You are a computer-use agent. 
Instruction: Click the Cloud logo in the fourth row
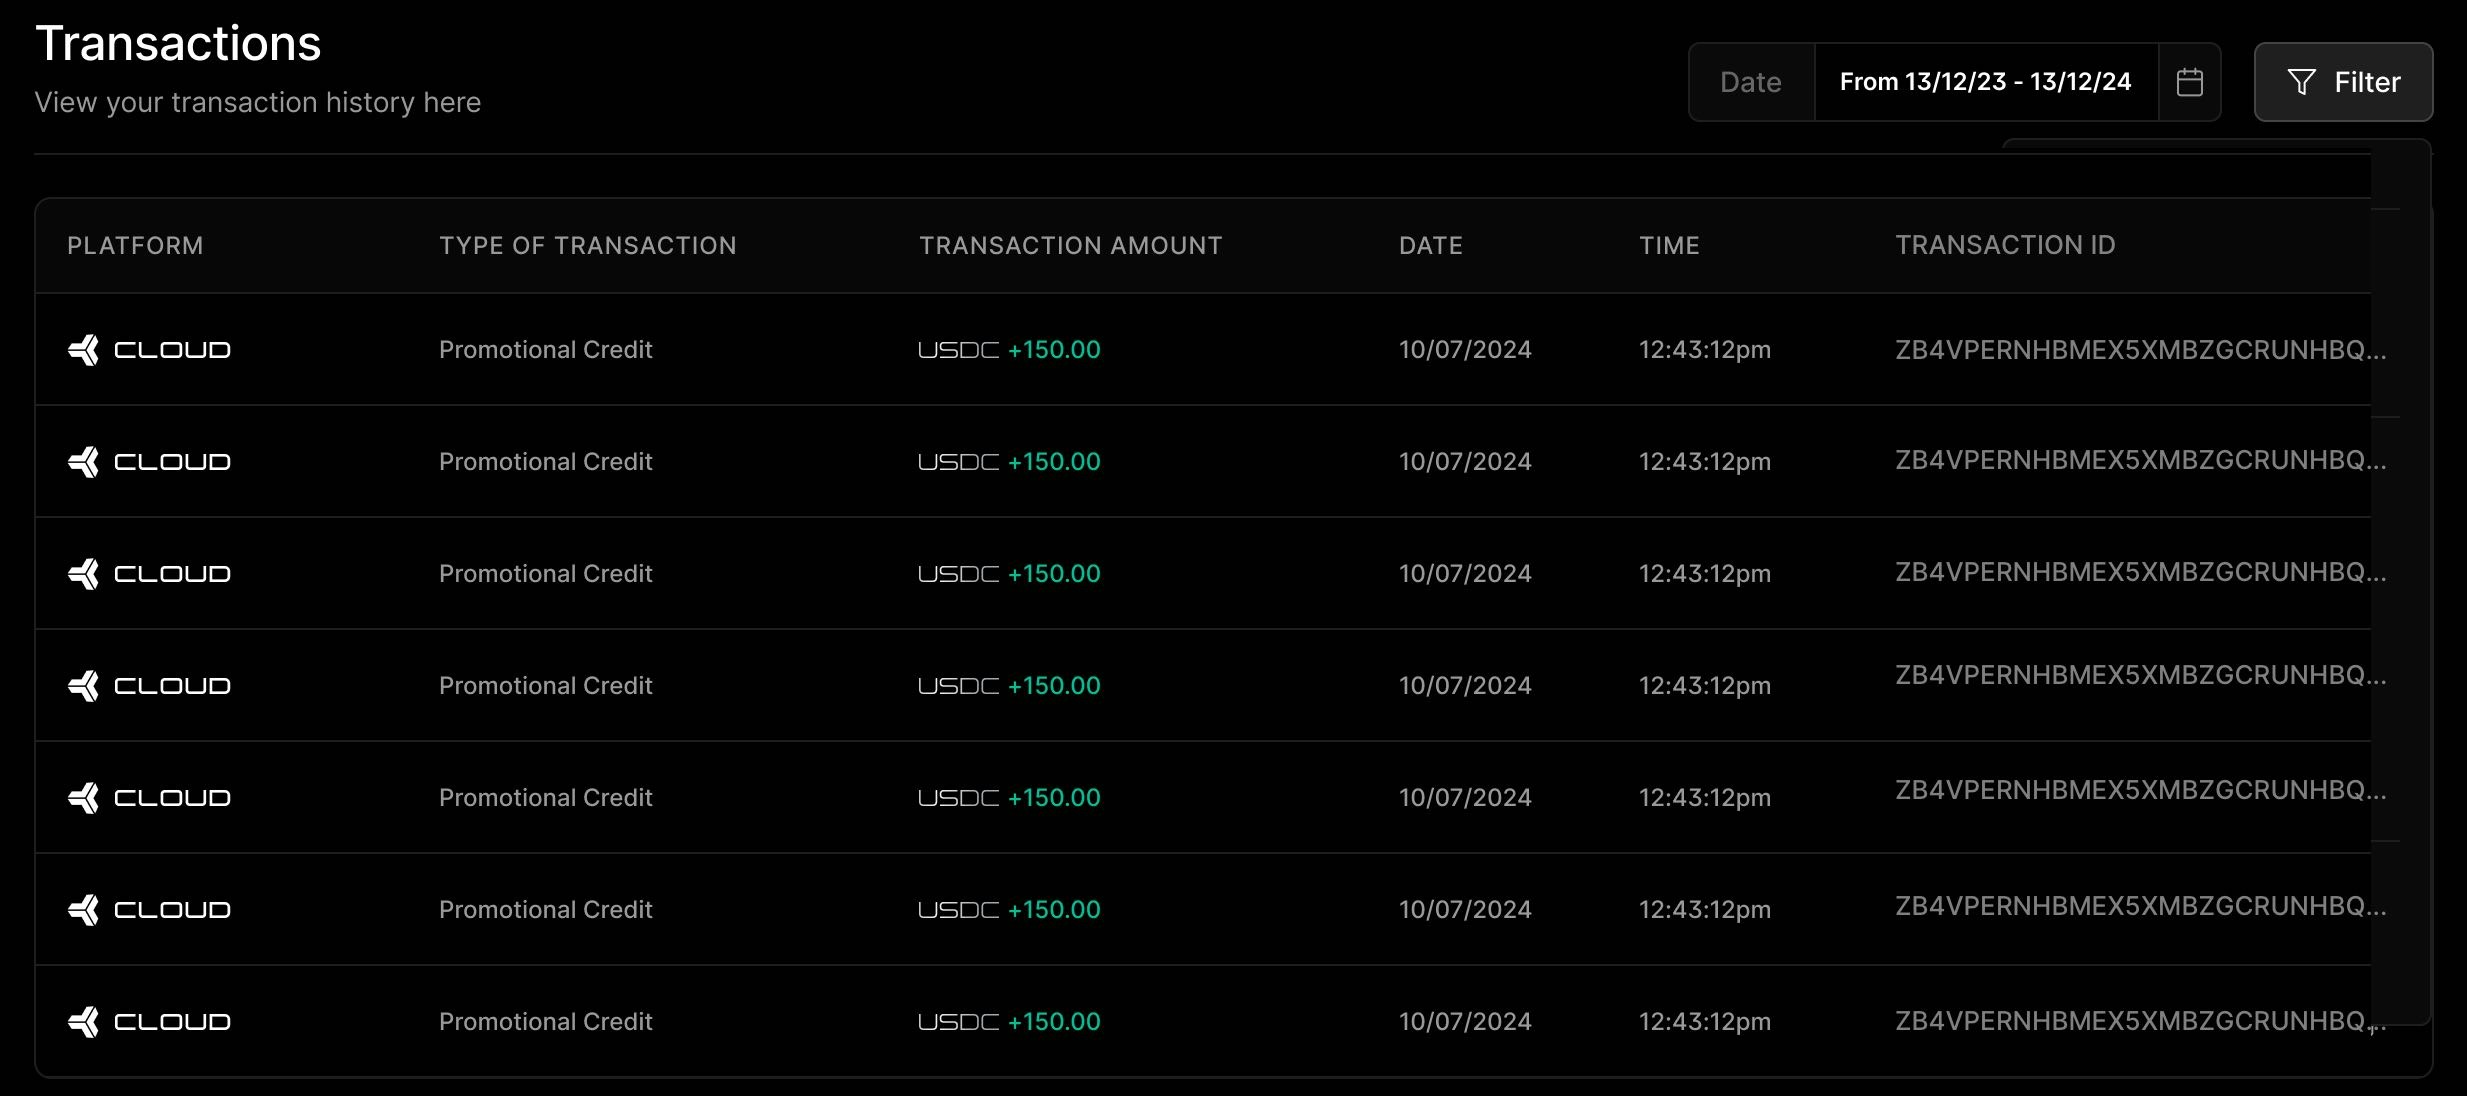coord(149,686)
